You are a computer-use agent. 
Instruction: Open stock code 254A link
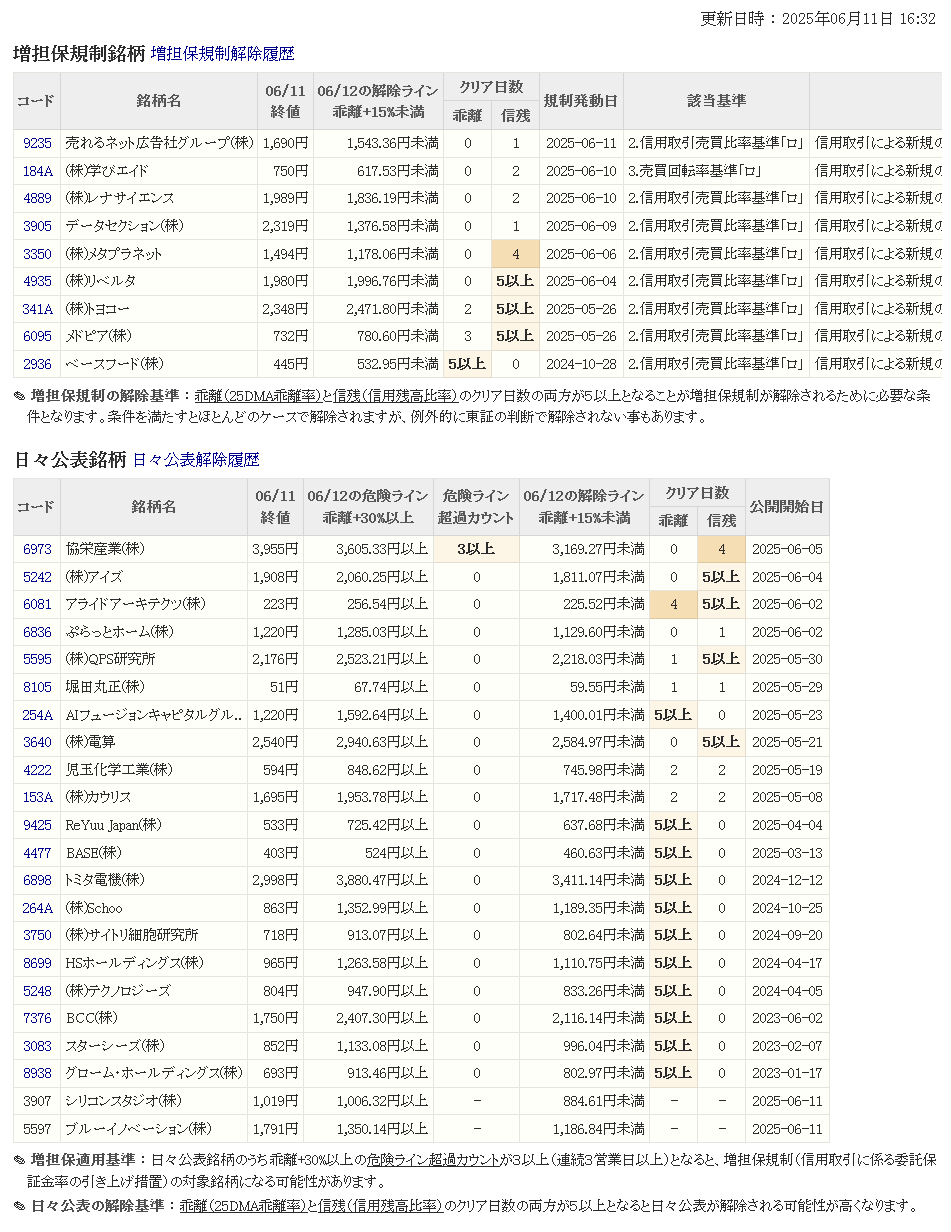(37, 715)
